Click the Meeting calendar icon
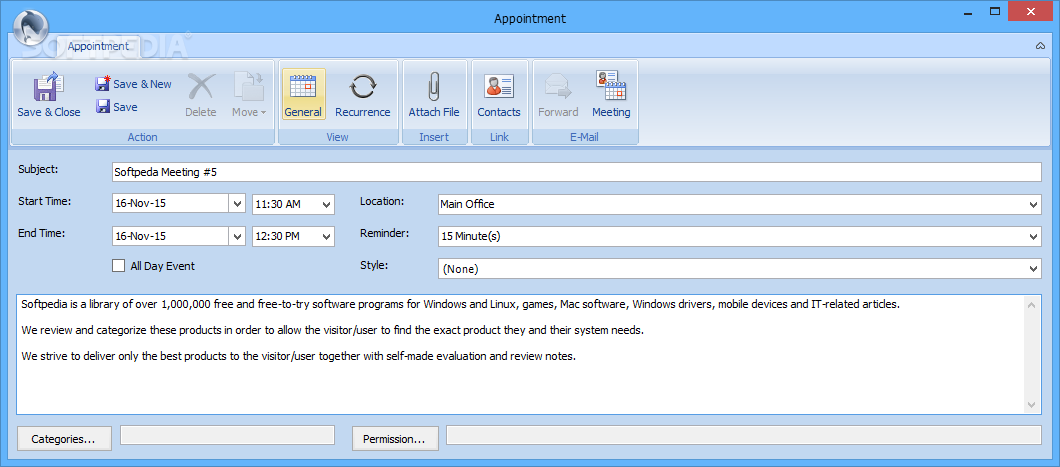Screen dimensions: 1060x467 (x=611, y=87)
